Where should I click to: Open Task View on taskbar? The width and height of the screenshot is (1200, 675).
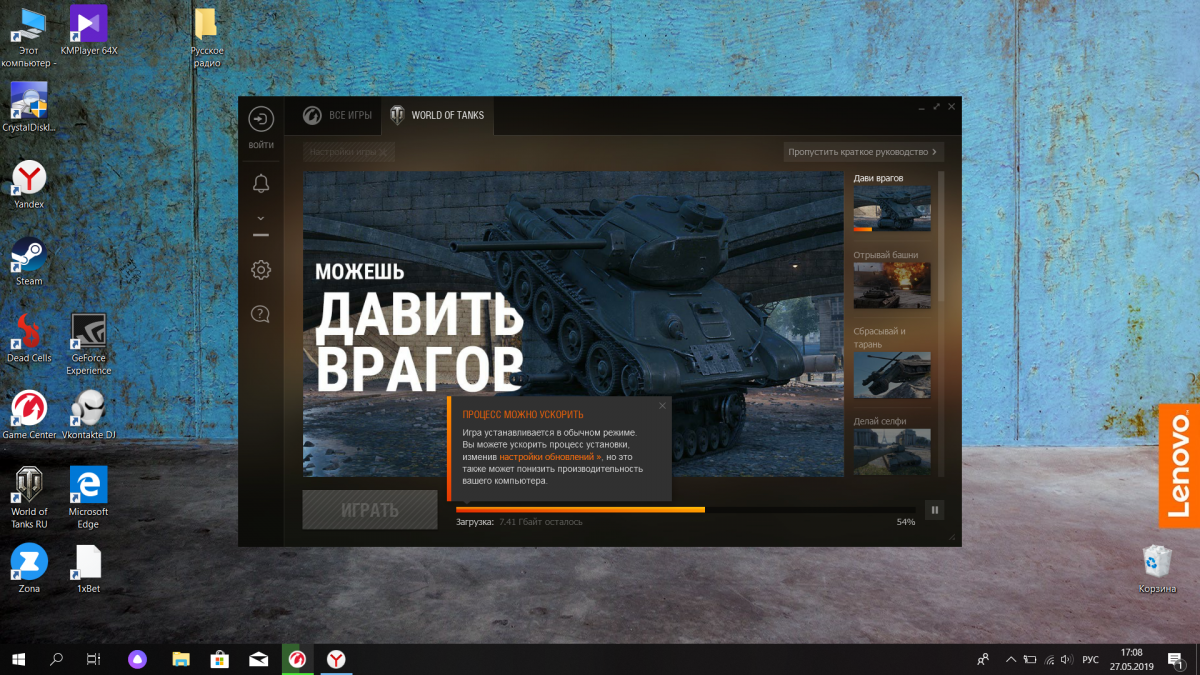pyautogui.click(x=93, y=659)
